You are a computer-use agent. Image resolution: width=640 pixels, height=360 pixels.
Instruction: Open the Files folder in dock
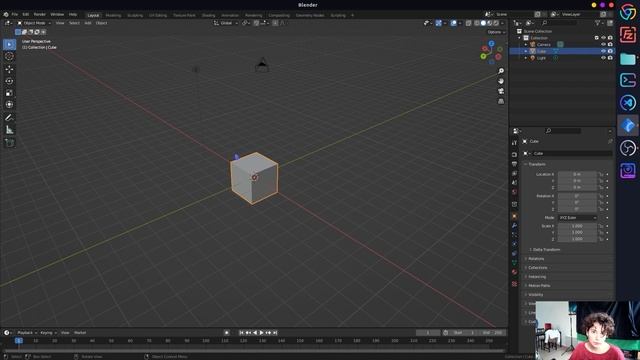(x=628, y=59)
